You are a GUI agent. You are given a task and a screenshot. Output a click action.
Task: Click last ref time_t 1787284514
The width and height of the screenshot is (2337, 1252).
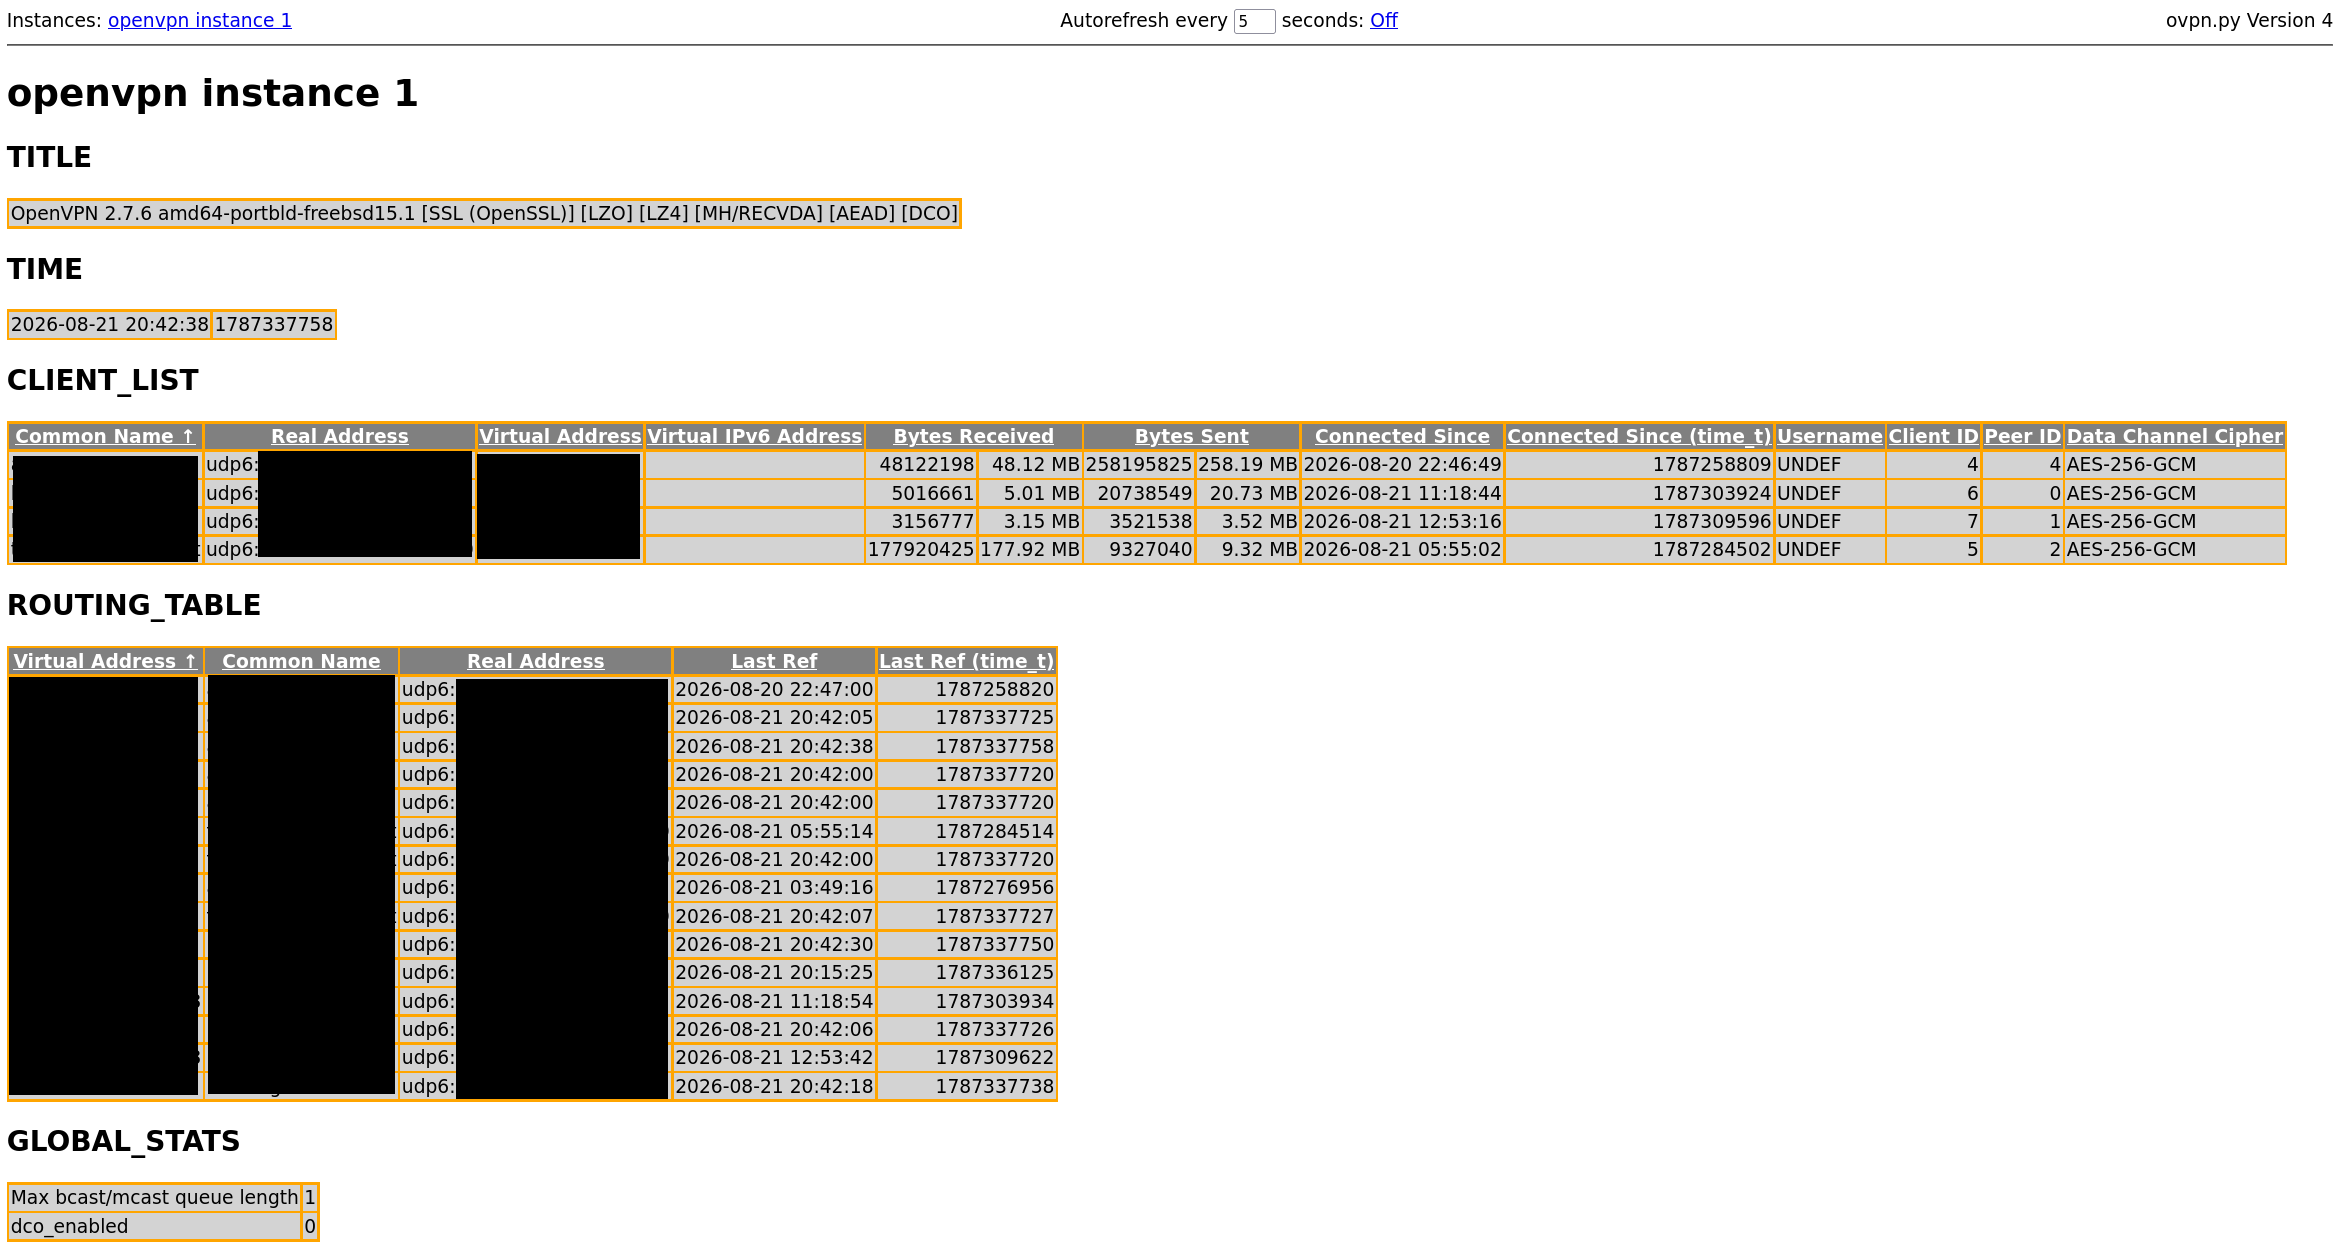[x=966, y=832]
